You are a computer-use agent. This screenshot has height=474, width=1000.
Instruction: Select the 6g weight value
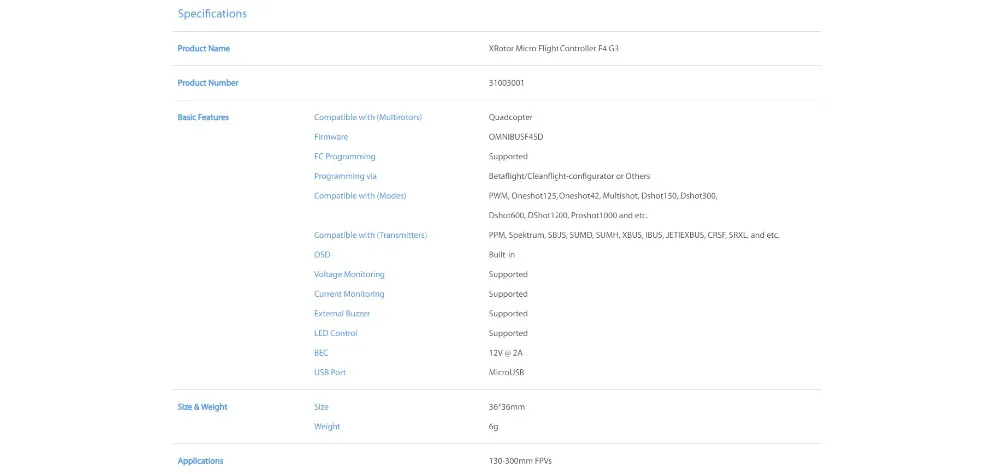[x=493, y=426]
